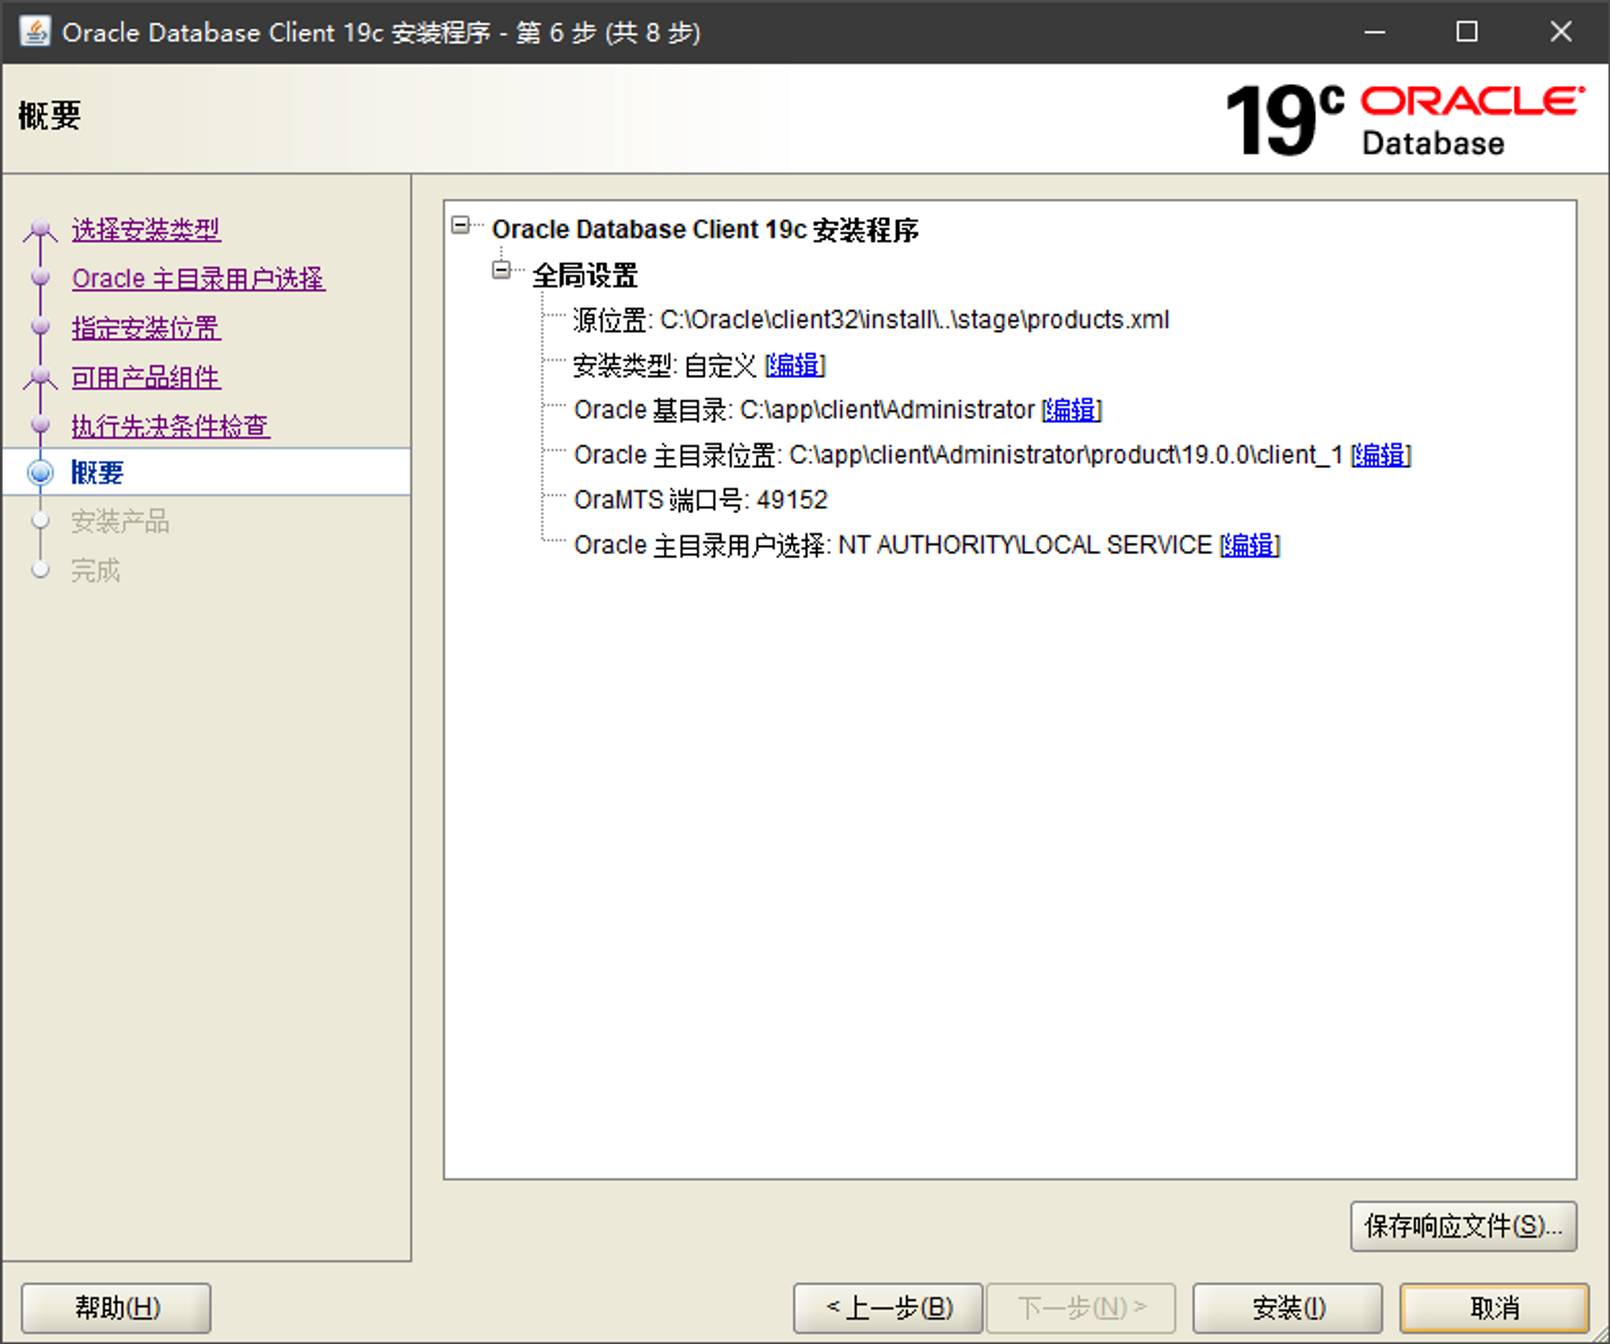
Task: Edit the Oracle 主目录用户选择 value
Action: click(x=1249, y=545)
